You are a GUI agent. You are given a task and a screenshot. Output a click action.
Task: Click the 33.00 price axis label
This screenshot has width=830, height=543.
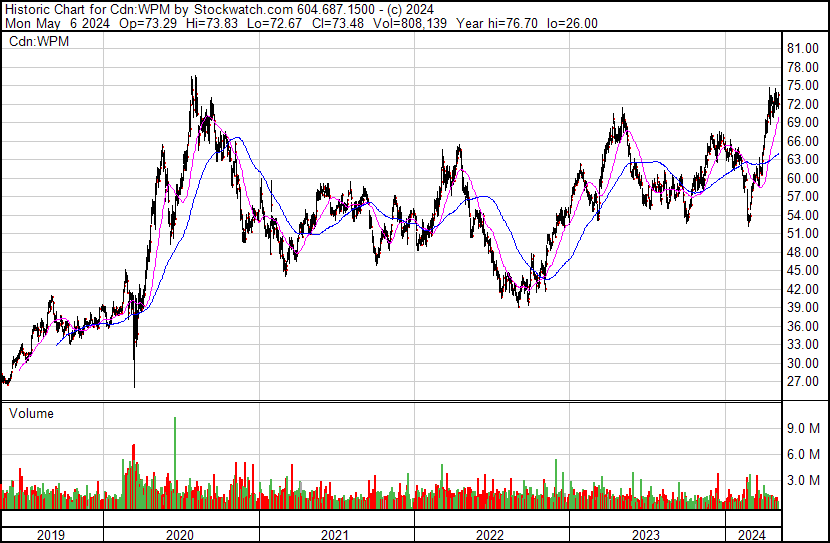[x=803, y=345]
